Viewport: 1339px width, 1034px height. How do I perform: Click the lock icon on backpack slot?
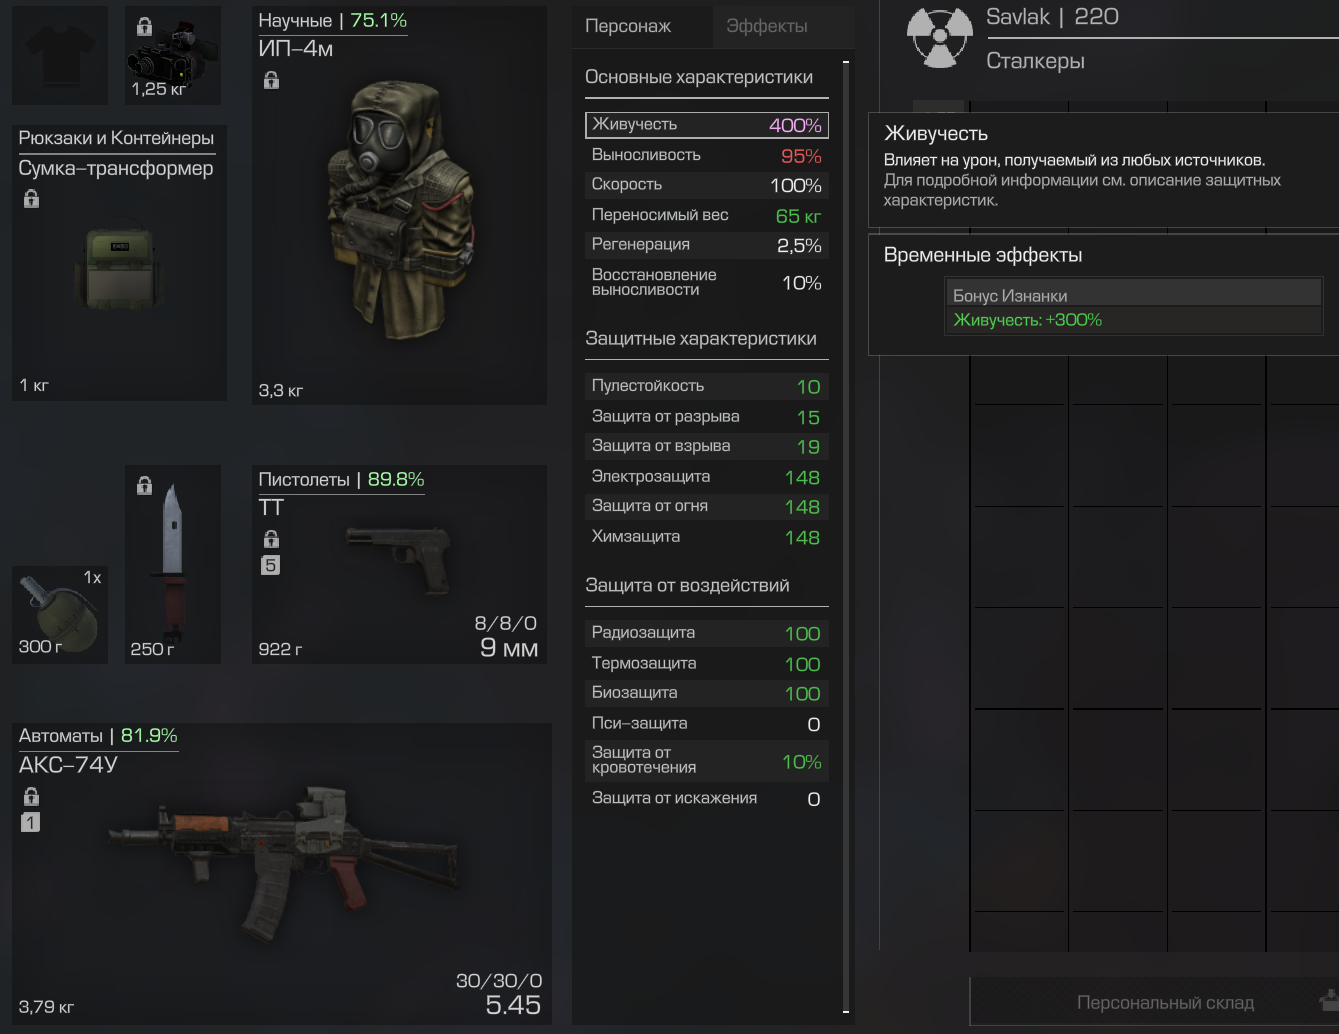31,199
